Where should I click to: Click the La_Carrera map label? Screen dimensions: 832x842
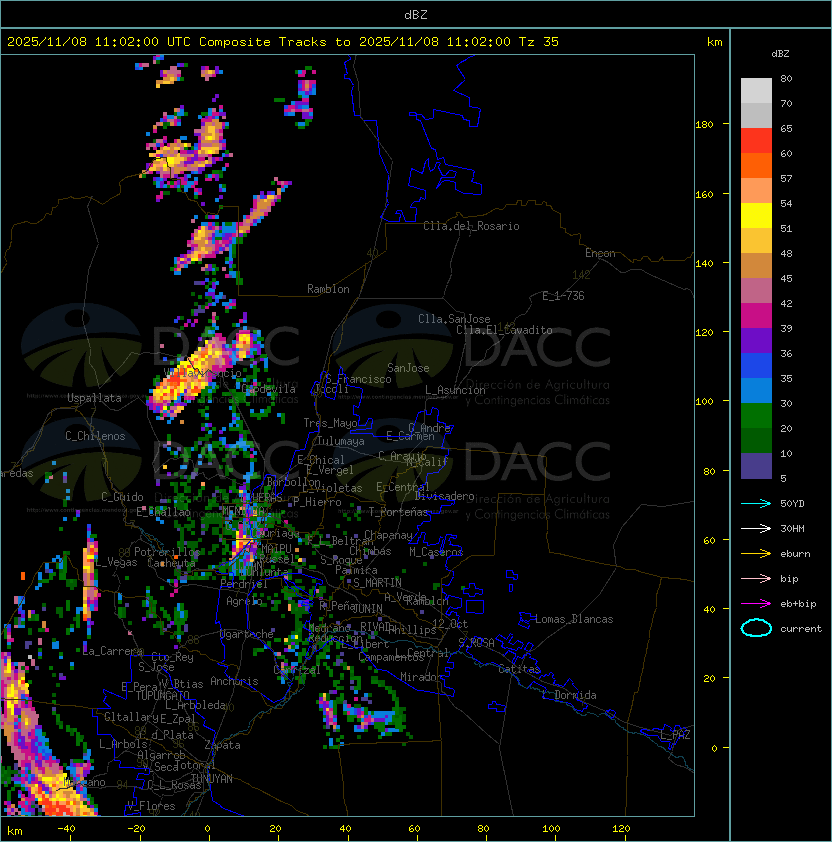113,651
